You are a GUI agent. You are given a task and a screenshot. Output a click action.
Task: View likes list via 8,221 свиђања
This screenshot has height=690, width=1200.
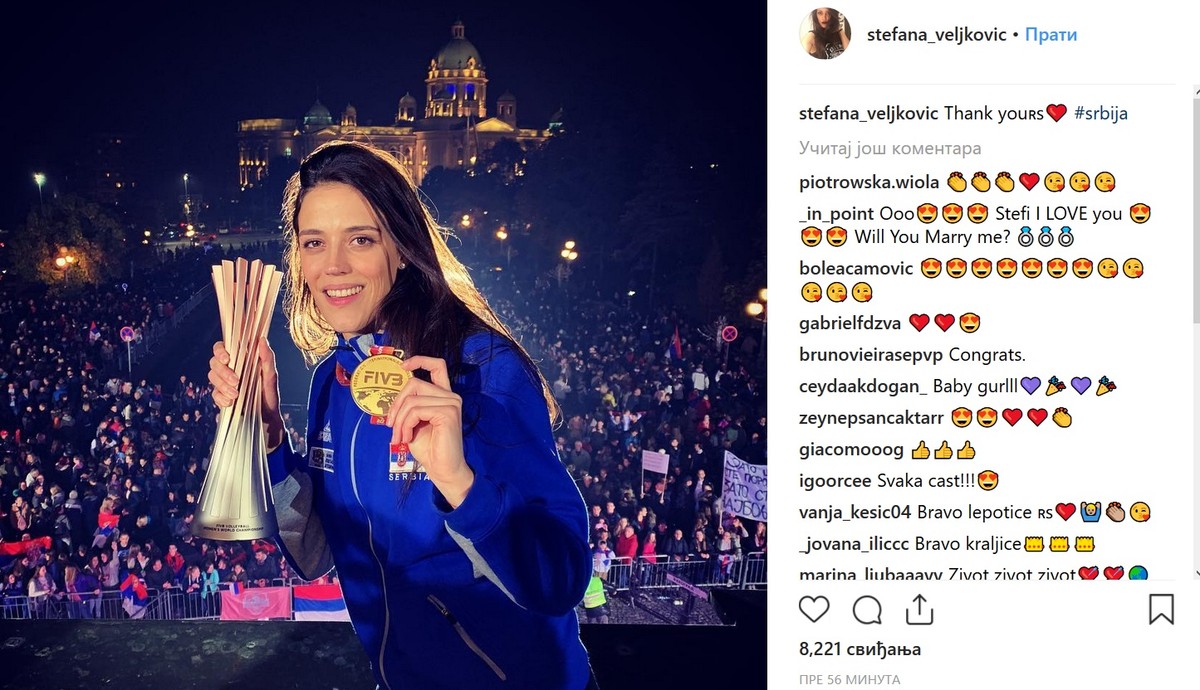point(860,649)
